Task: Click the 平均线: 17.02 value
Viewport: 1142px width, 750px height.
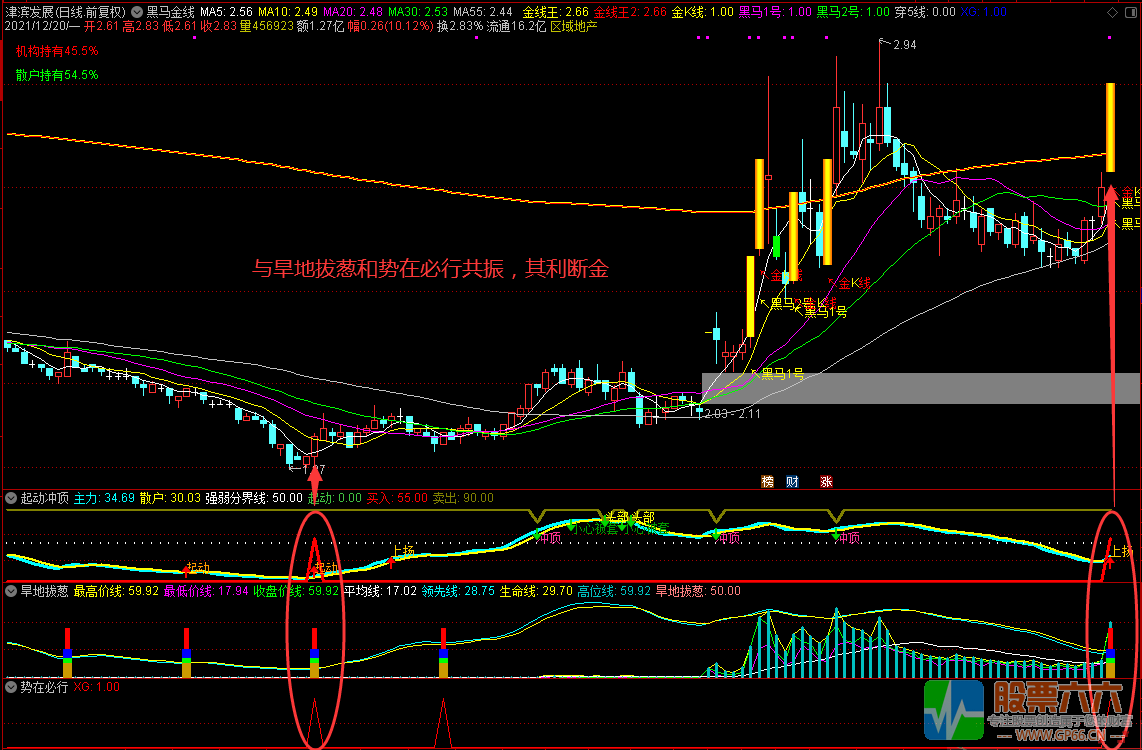Action: [380, 591]
